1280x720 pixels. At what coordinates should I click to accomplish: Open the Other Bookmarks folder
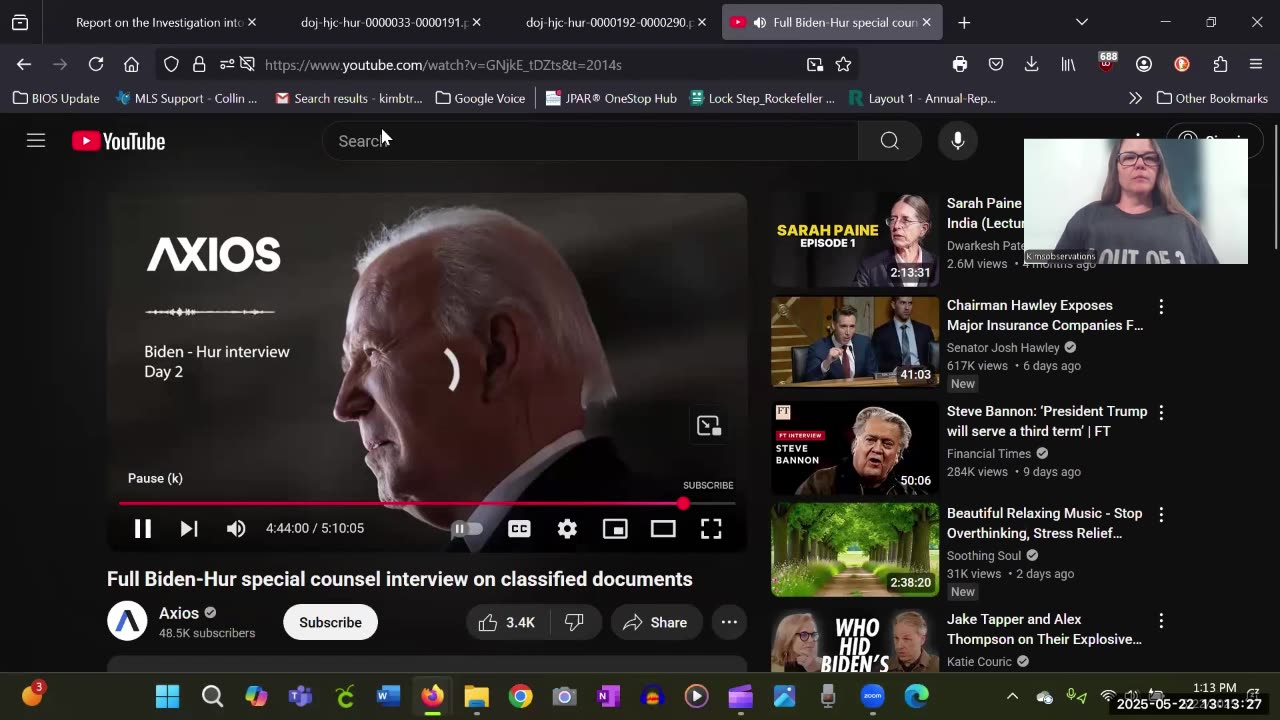point(1212,98)
